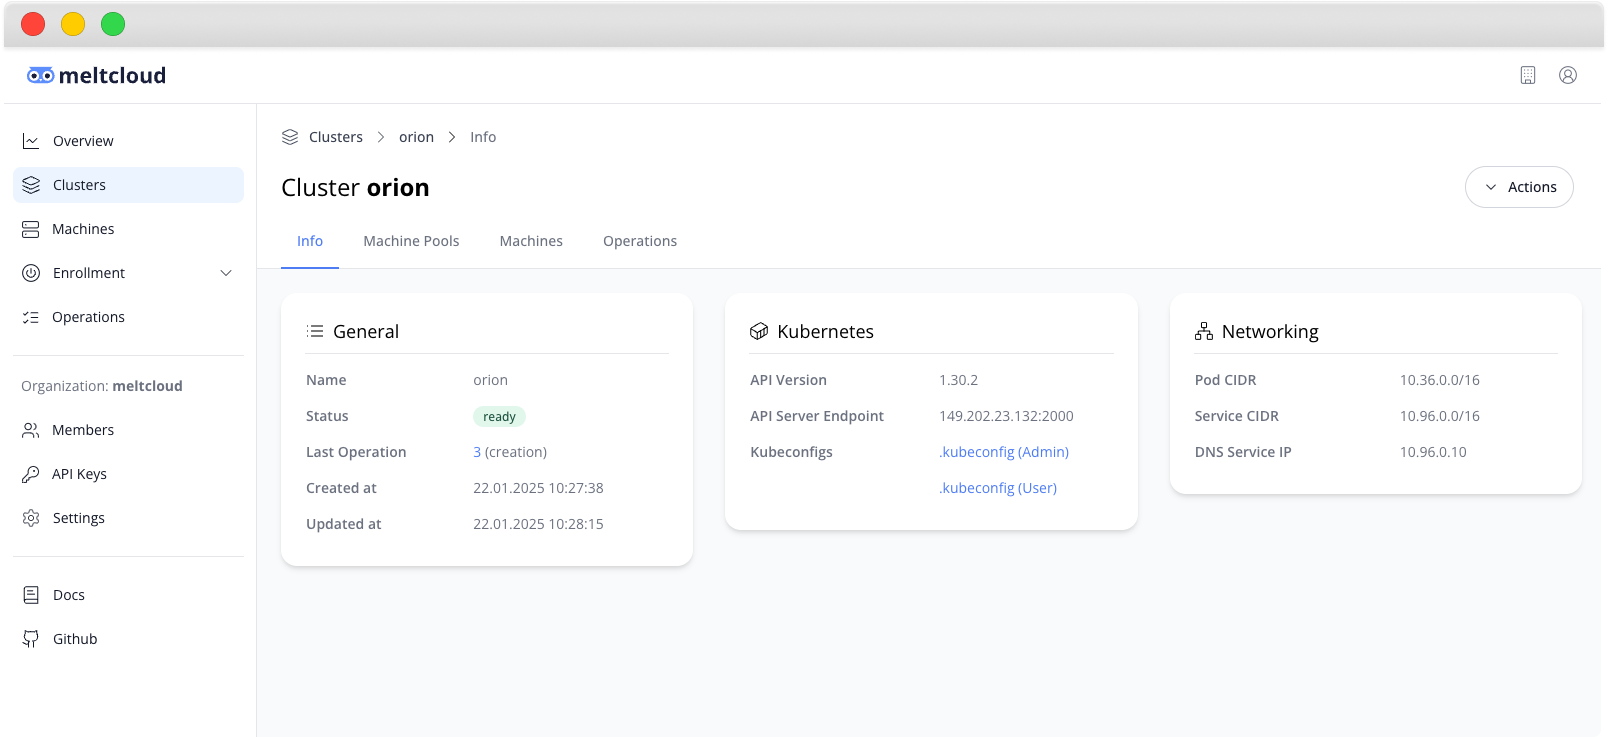Click the Clusters layers icon in sidebar
The width and height of the screenshot is (1608, 737).
(x=31, y=185)
